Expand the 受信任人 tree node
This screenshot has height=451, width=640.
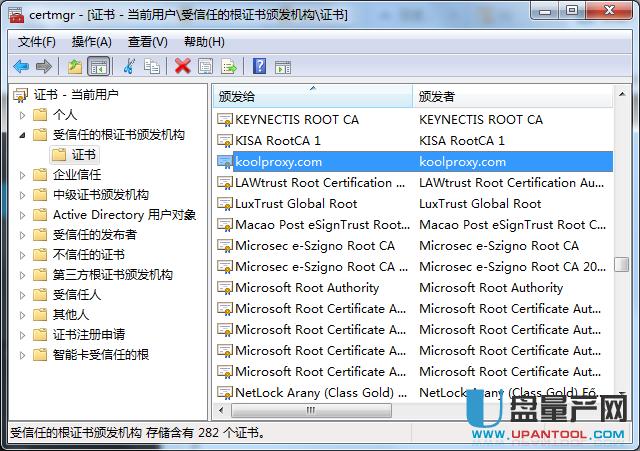(22, 295)
